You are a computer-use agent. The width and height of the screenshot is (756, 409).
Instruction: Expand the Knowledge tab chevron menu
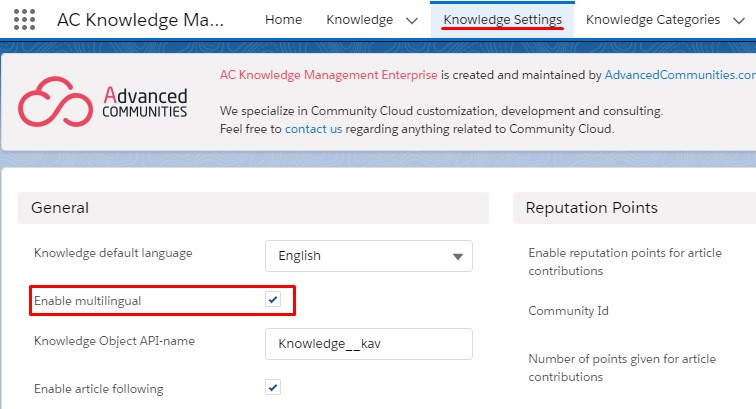tap(412, 21)
